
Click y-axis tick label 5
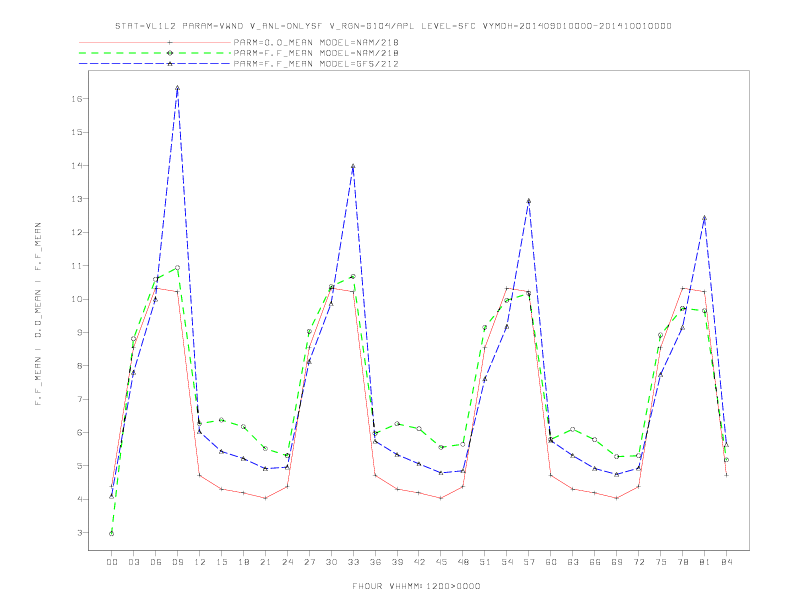tap(79, 466)
